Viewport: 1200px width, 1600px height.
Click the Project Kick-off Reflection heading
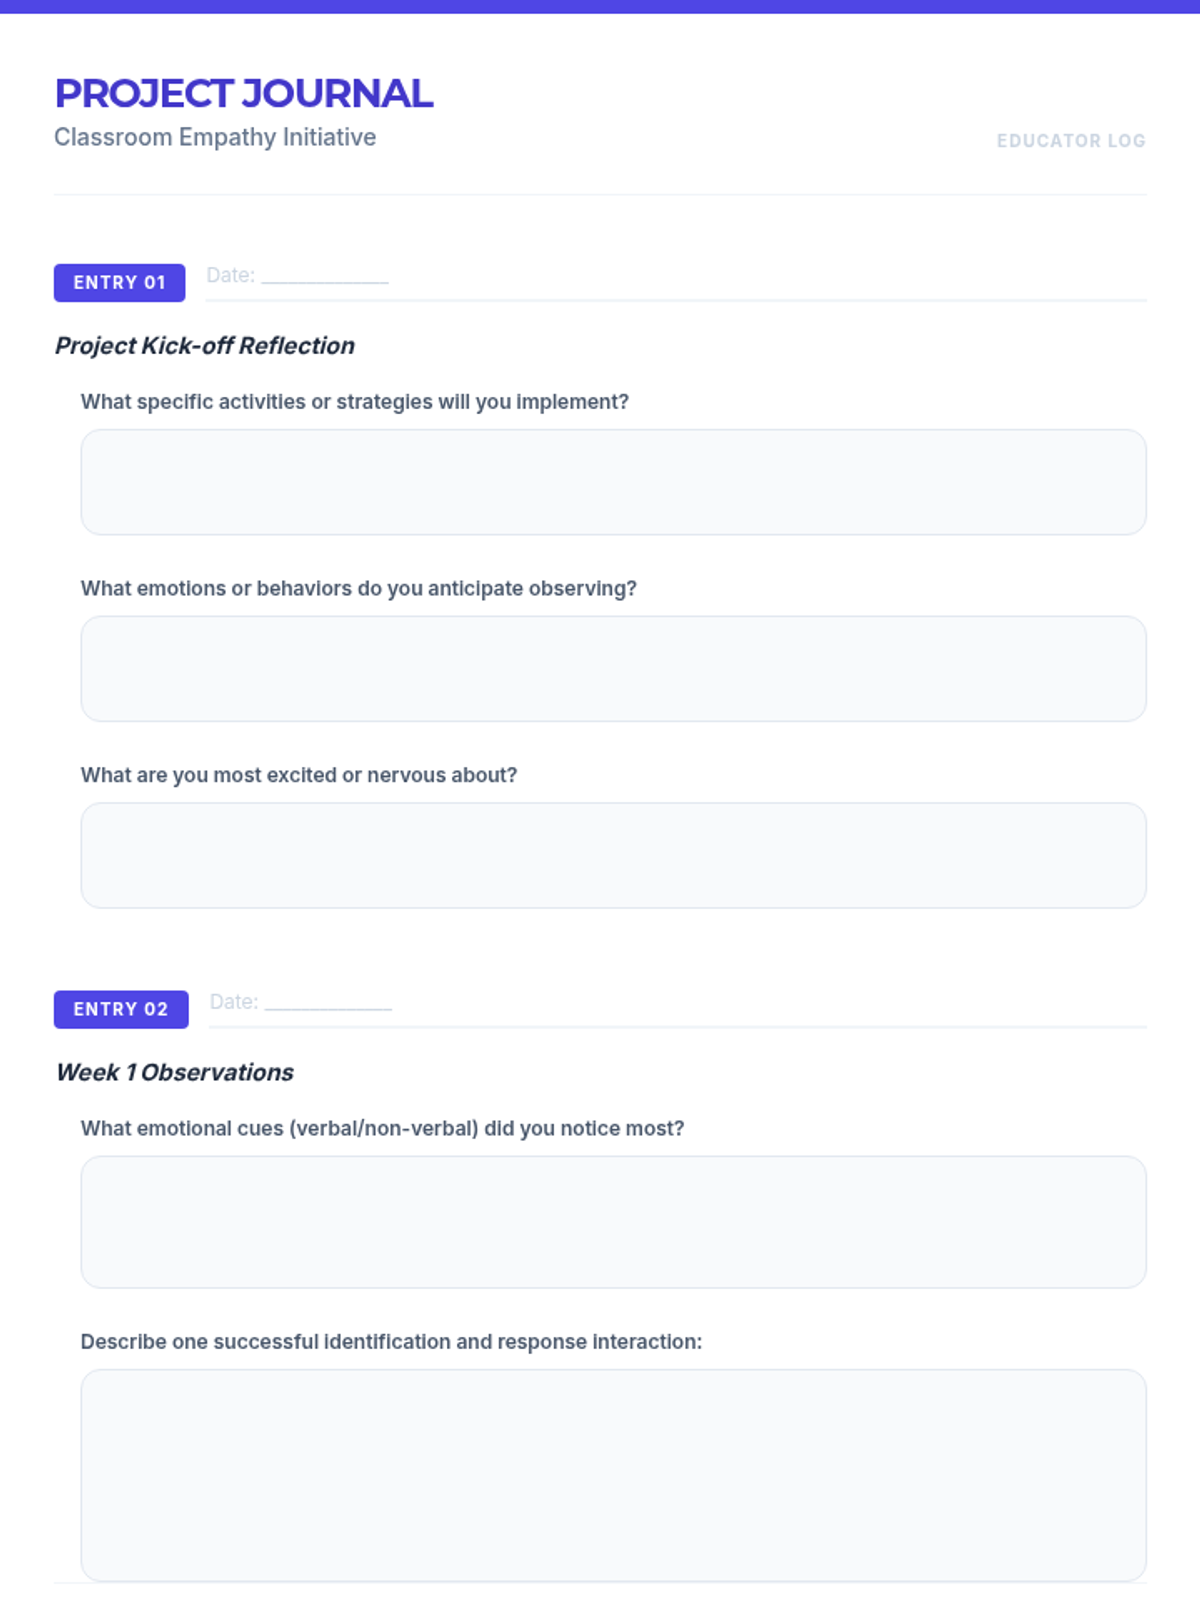click(205, 345)
